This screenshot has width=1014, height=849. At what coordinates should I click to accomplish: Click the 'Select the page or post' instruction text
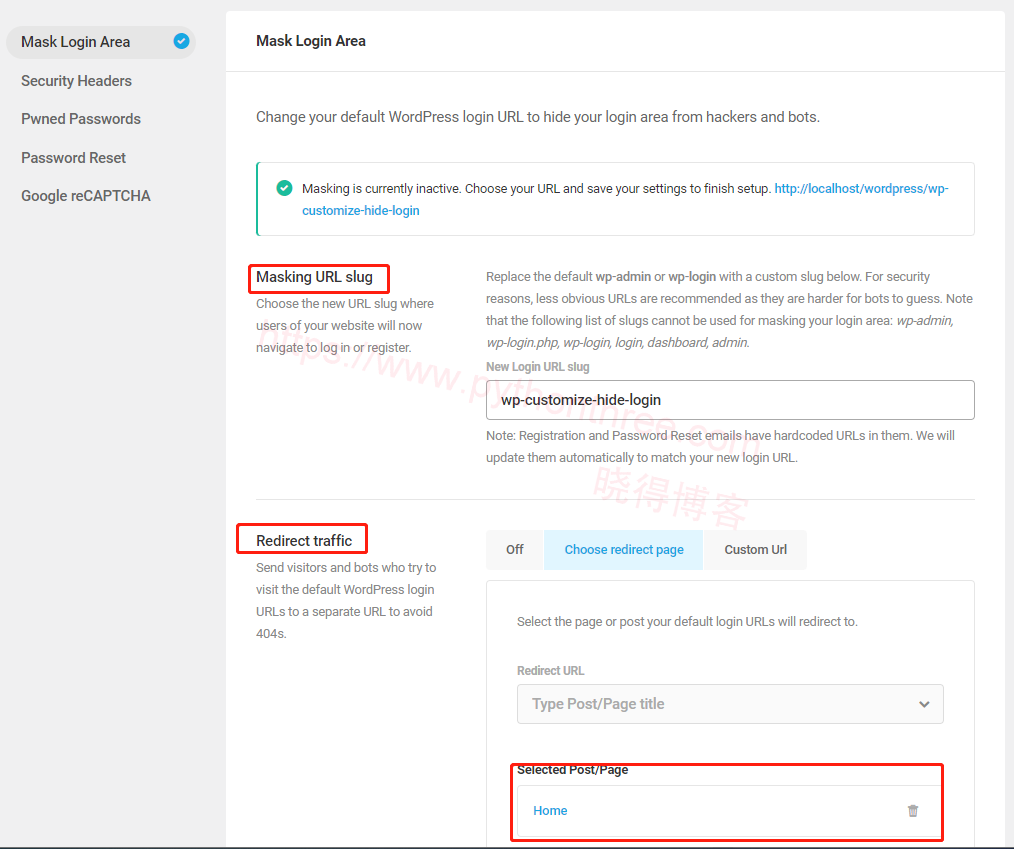pos(687,621)
